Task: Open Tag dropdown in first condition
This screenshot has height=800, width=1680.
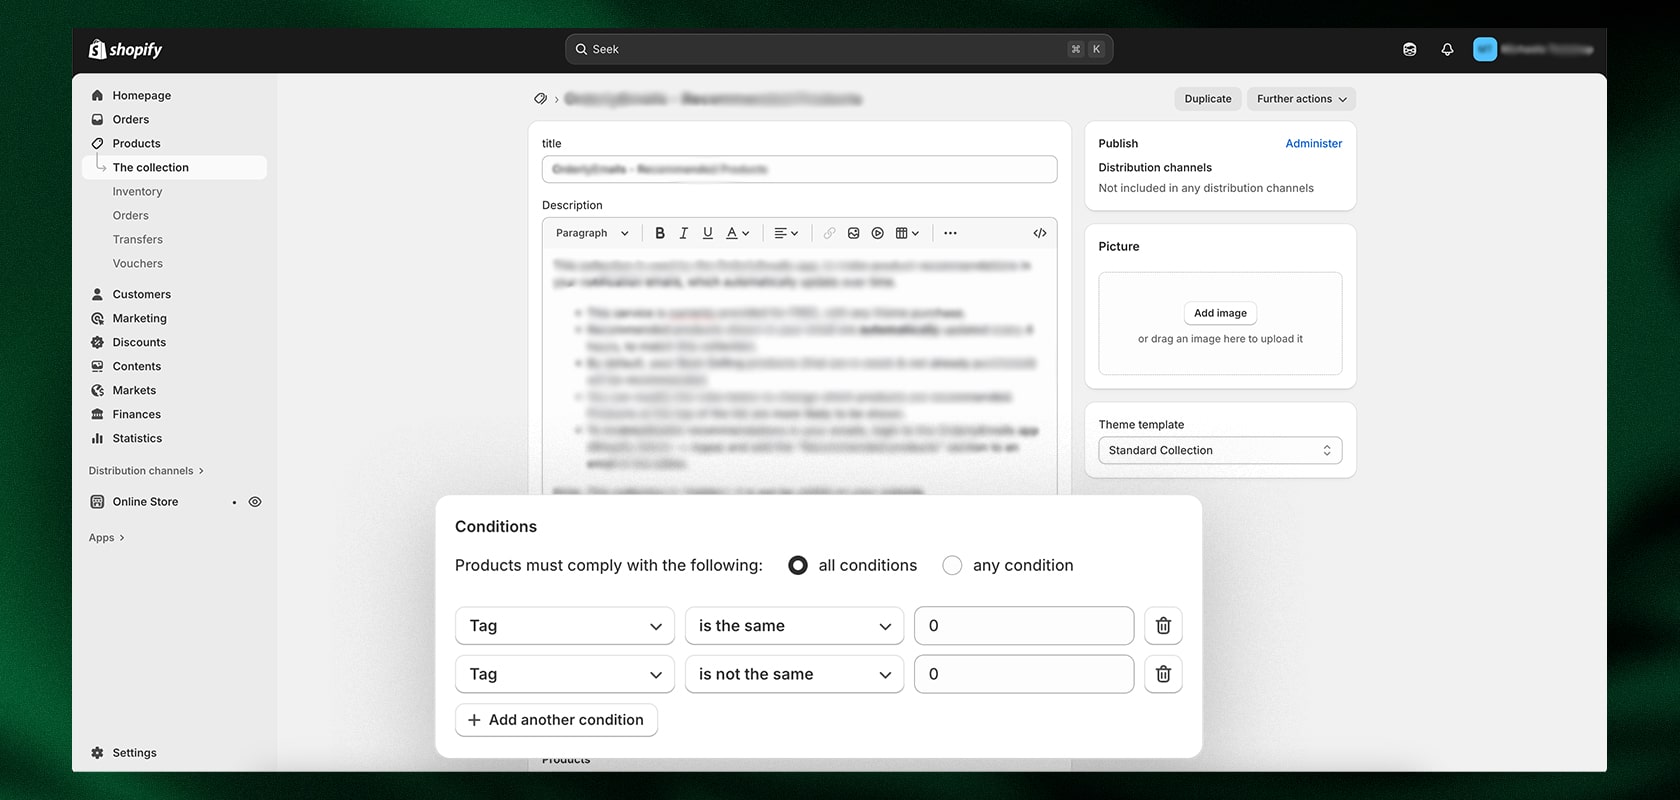Action: tap(565, 626)
